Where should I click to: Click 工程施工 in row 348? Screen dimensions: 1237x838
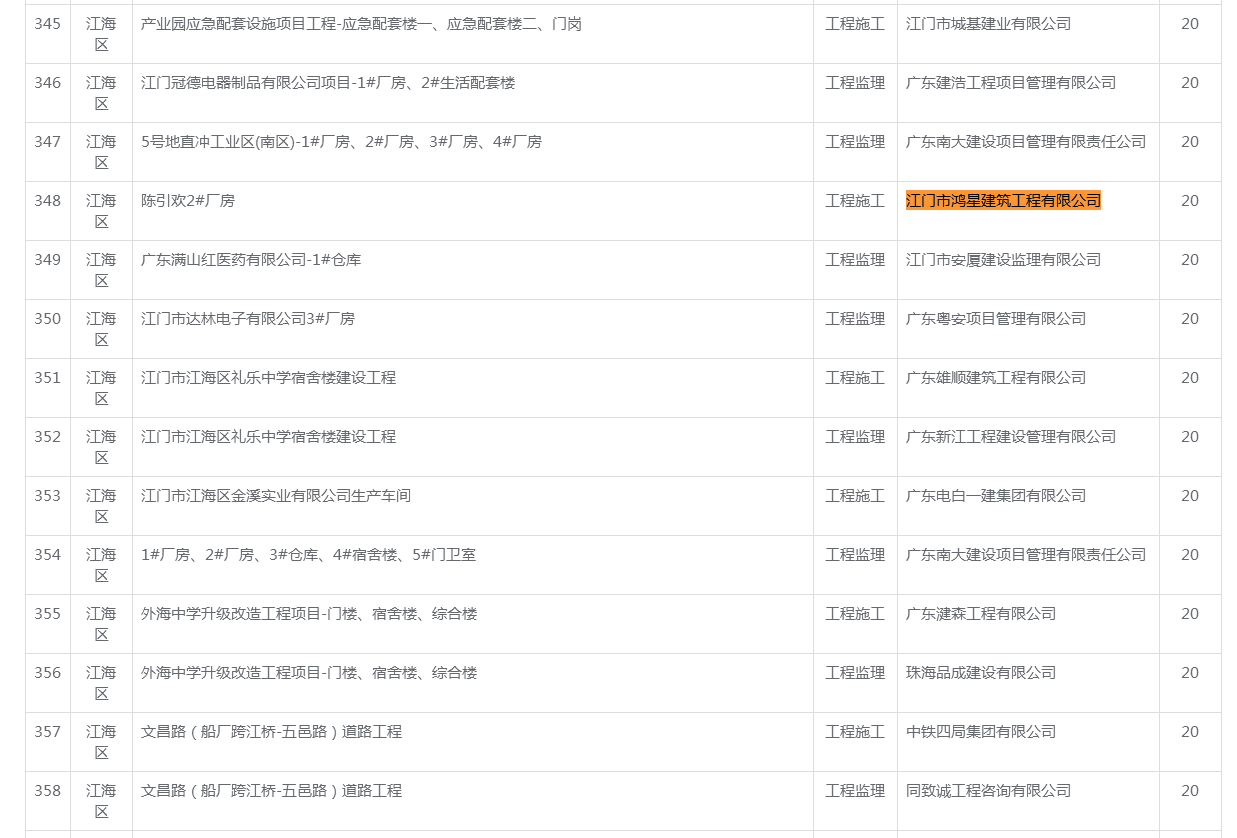[x=855, y=201]
